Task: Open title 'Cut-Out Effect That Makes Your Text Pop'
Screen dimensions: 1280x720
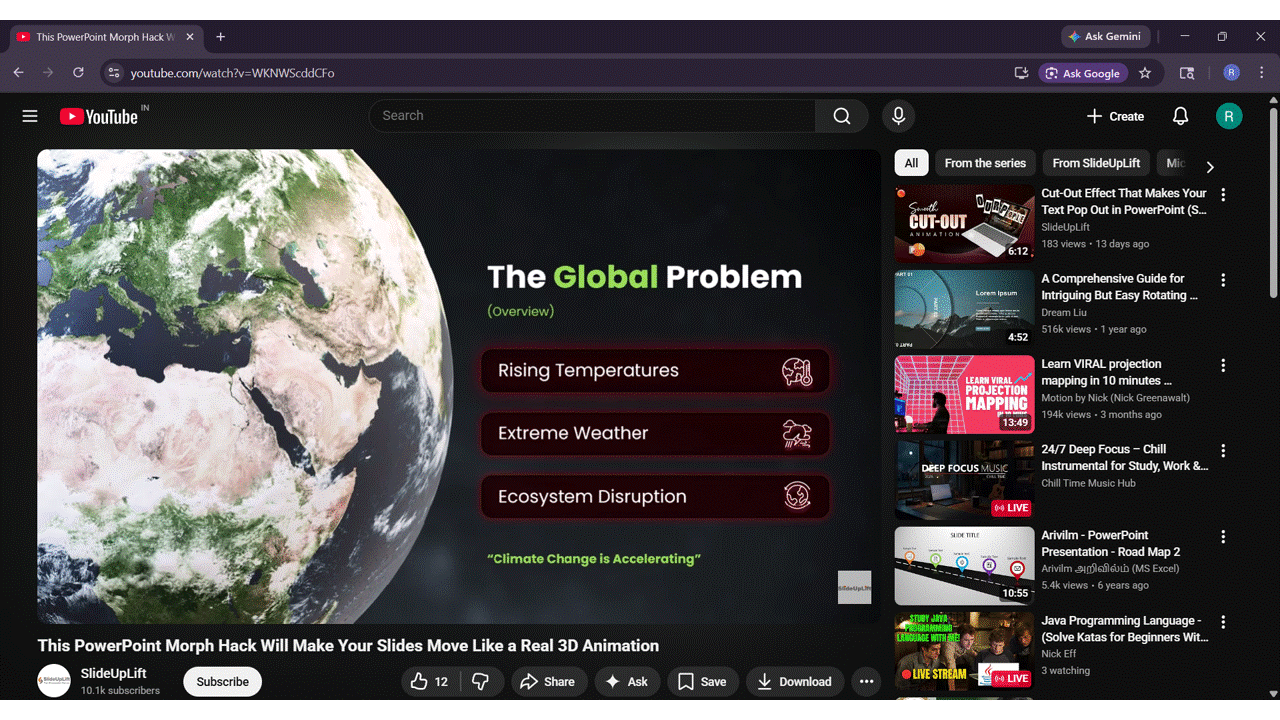Action: point(1124,202)
